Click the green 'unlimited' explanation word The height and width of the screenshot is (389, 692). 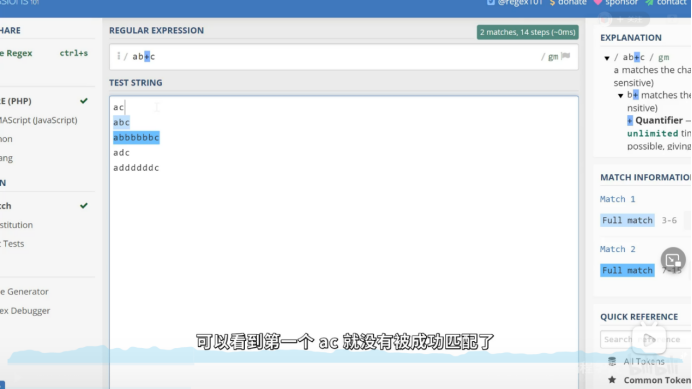pos(652,133)
